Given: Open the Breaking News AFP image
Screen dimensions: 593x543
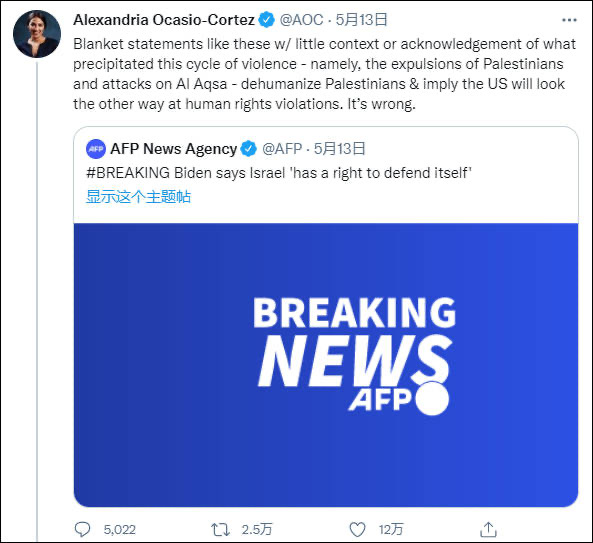Looking at the screenshot, I should tap(326, 365).
